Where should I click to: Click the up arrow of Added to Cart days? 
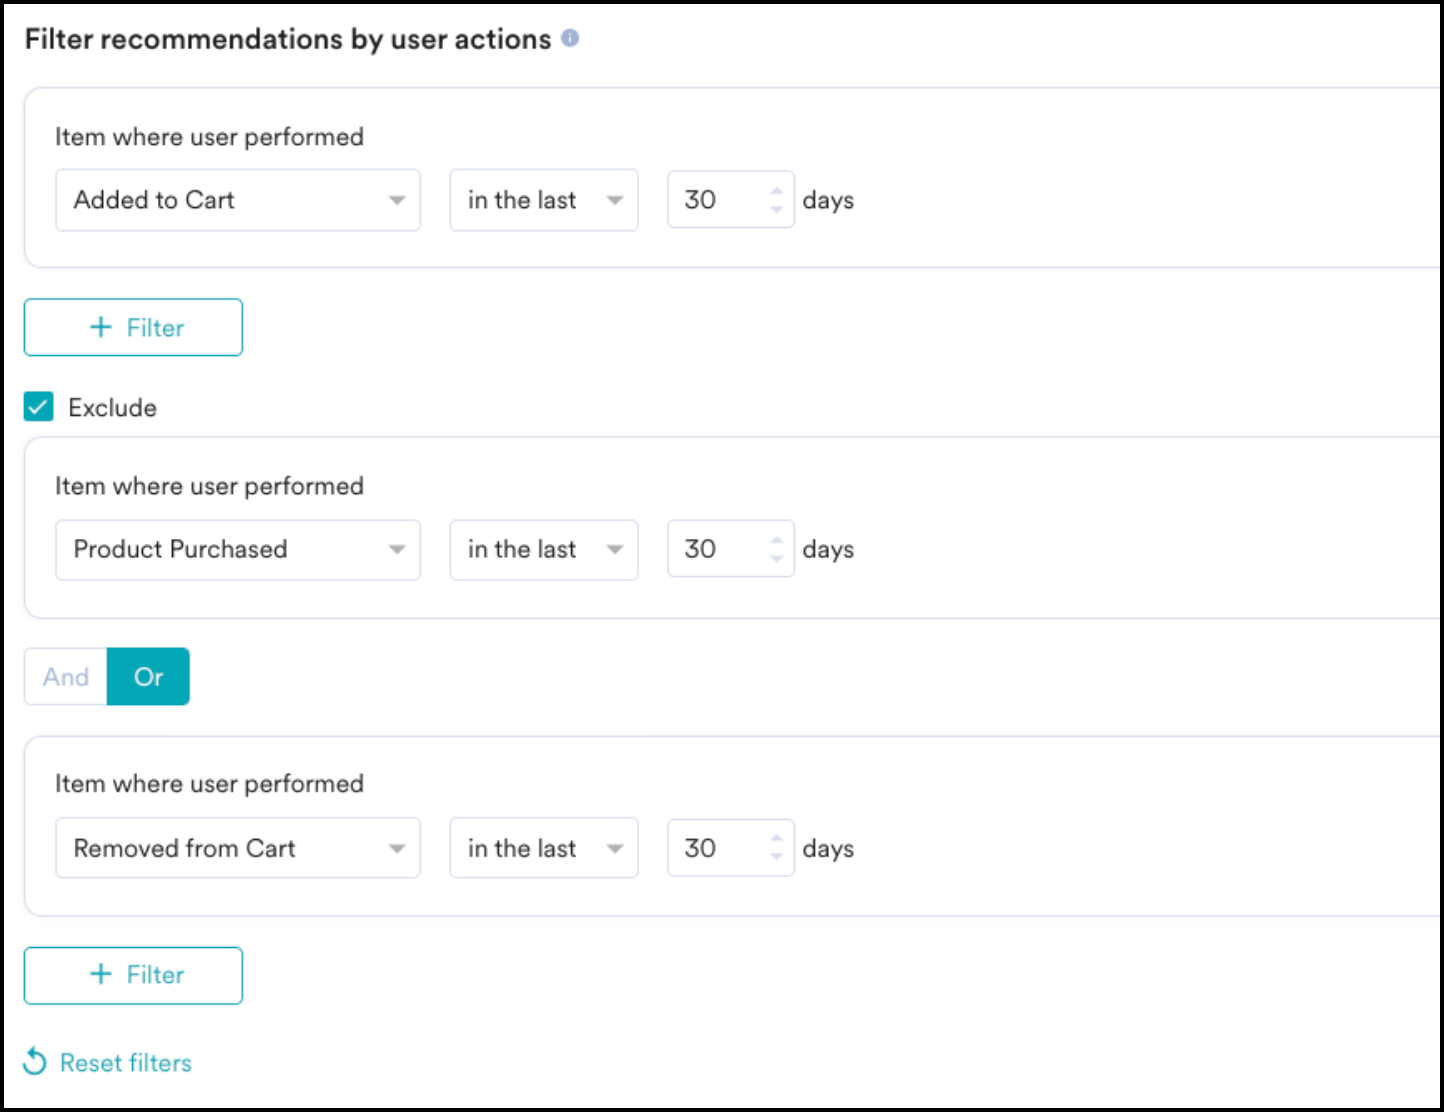tap(777, 190)
